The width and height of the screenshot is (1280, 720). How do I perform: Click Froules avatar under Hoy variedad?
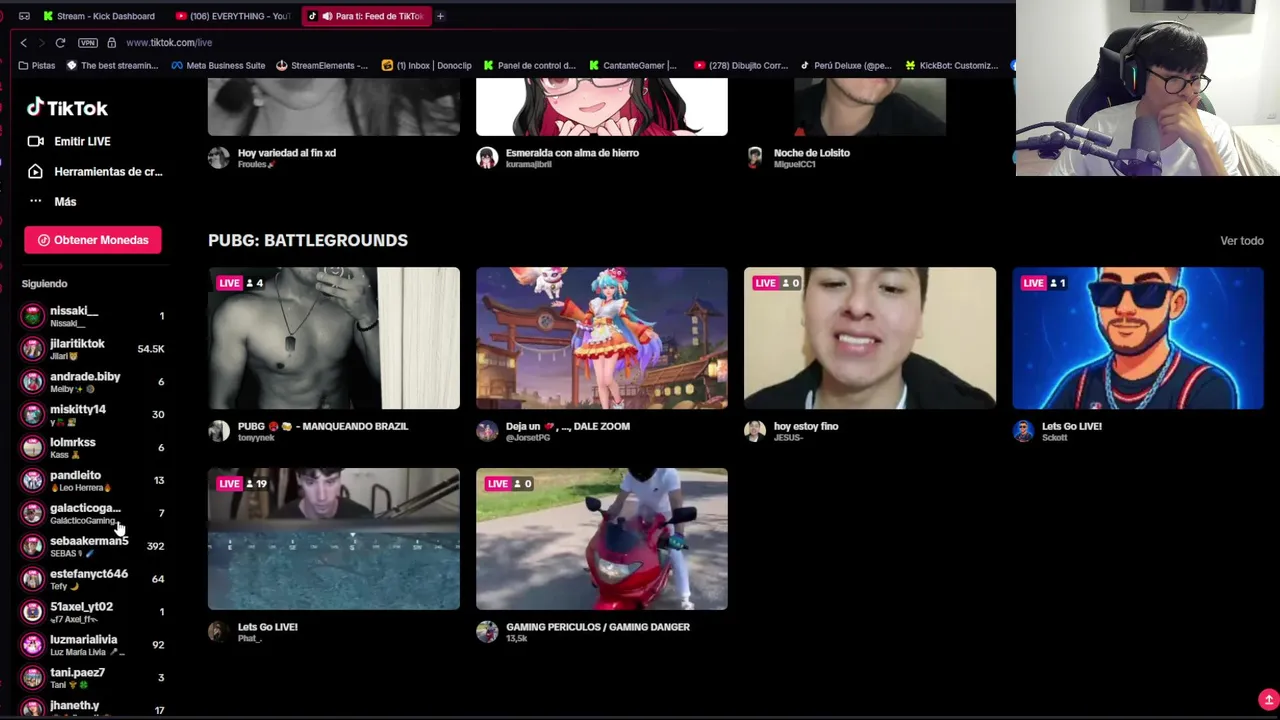[219, 158]
